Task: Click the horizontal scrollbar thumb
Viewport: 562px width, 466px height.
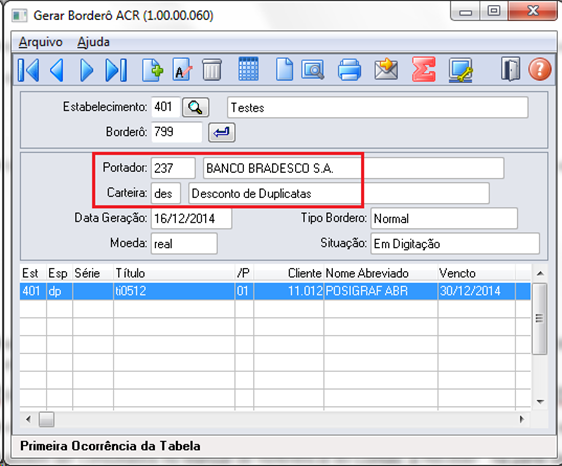Action: [47, 419]
